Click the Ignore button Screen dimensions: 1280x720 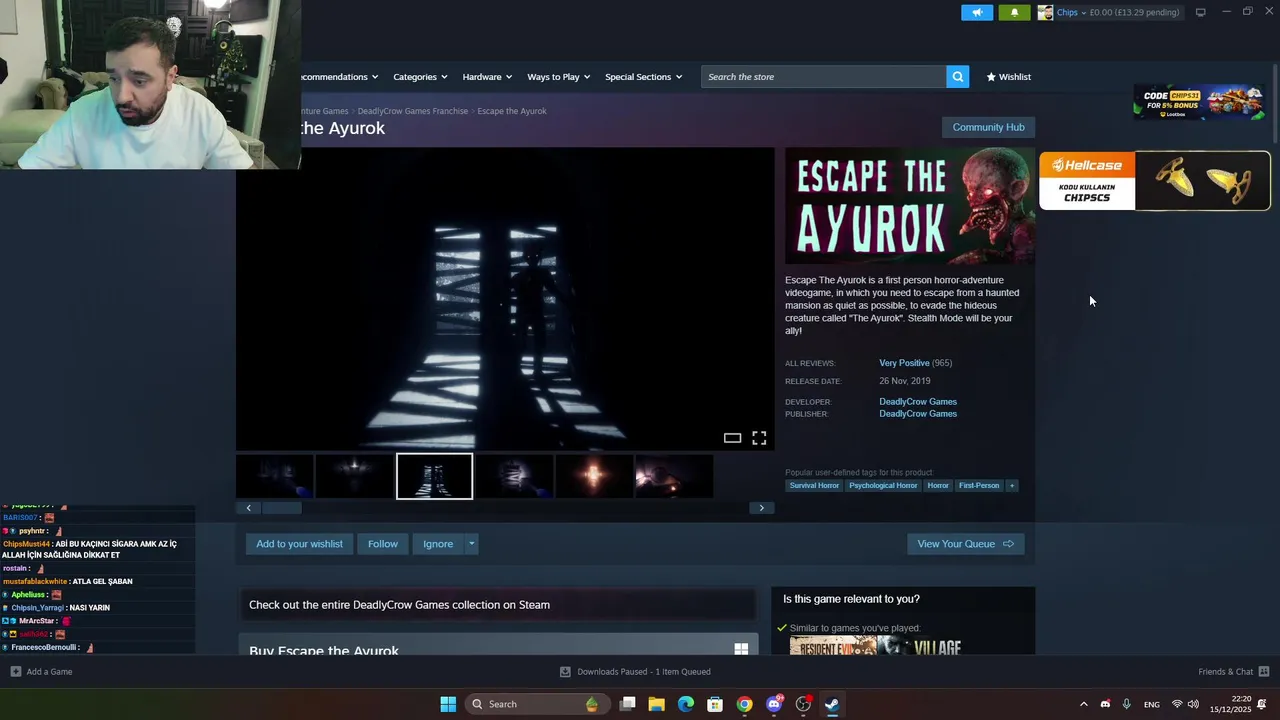click(x=438, y=544)
